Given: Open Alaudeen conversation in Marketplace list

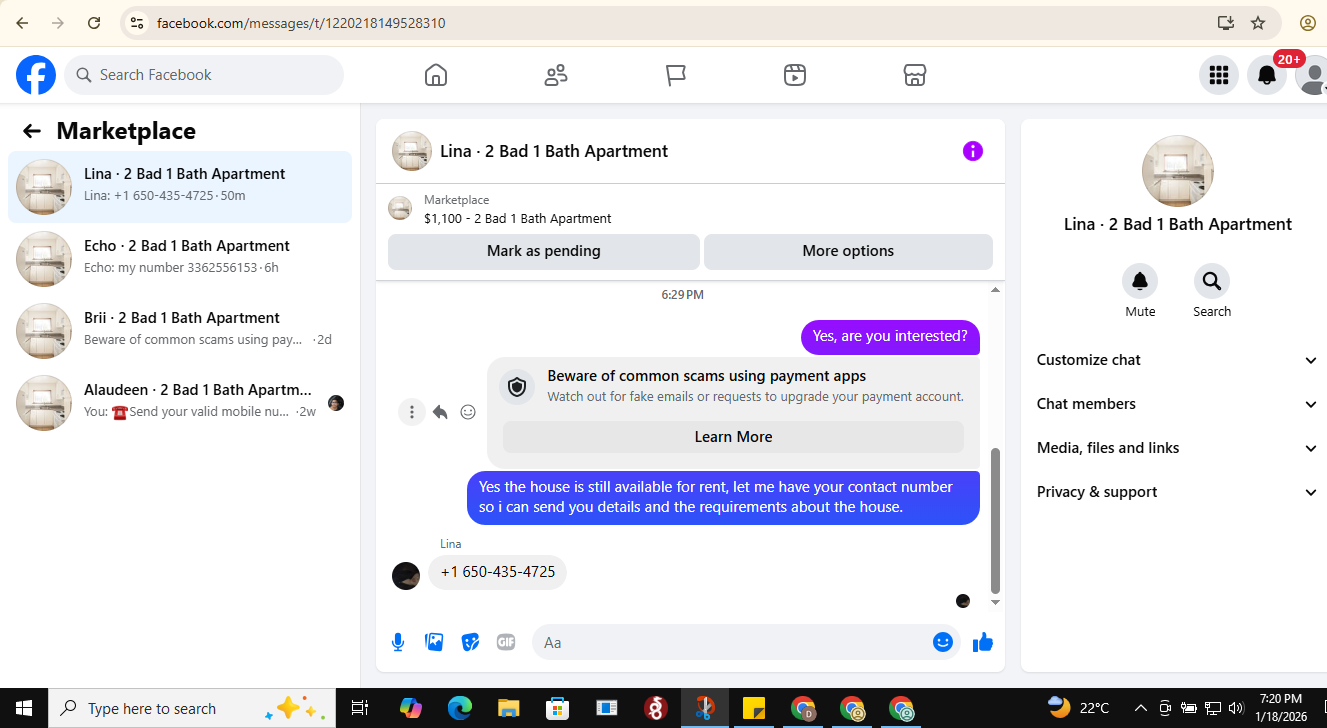Looking at the screenshot, I should coord(180,403).
